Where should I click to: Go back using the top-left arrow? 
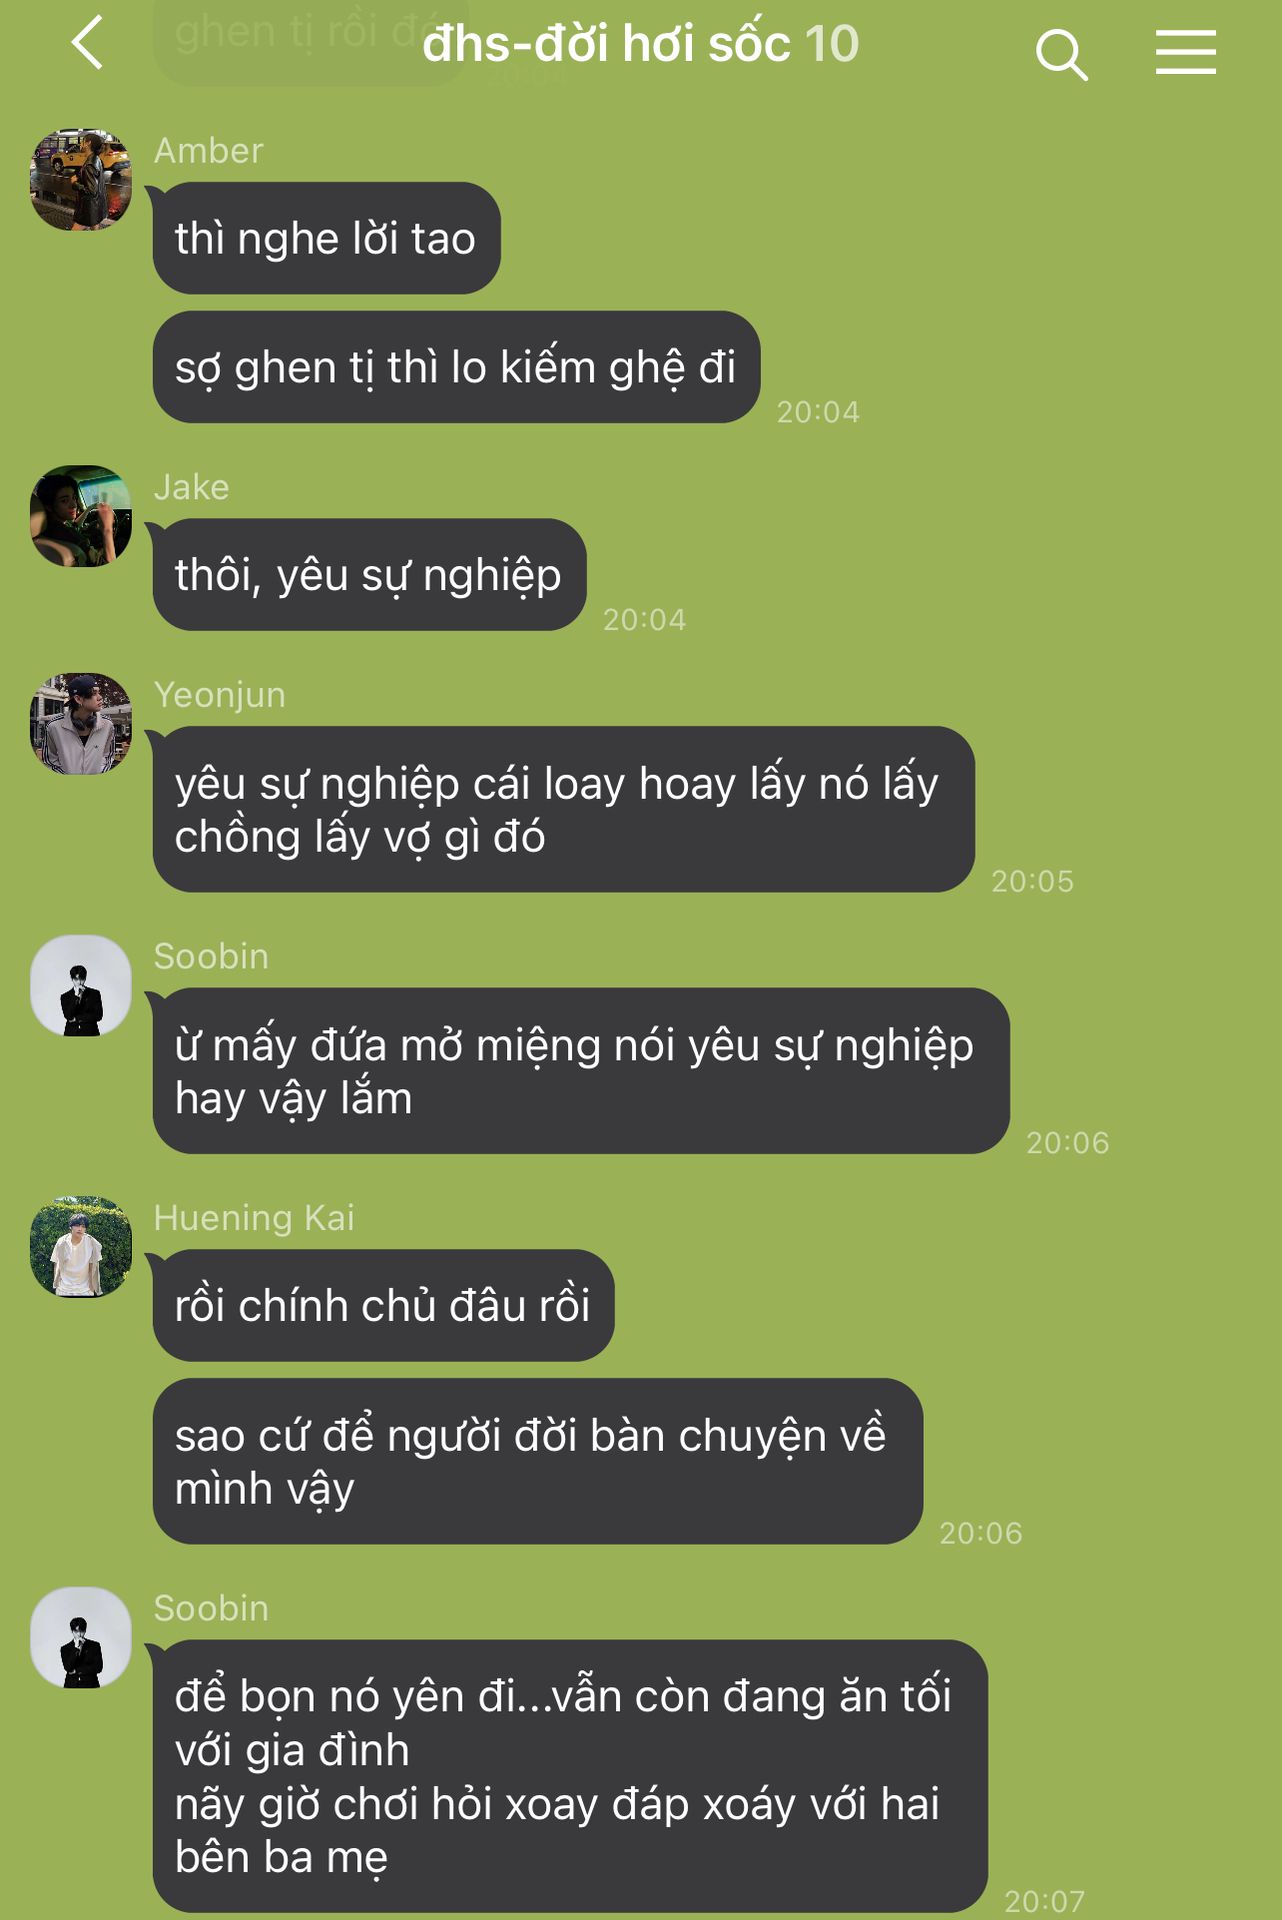tap(88, 43)
